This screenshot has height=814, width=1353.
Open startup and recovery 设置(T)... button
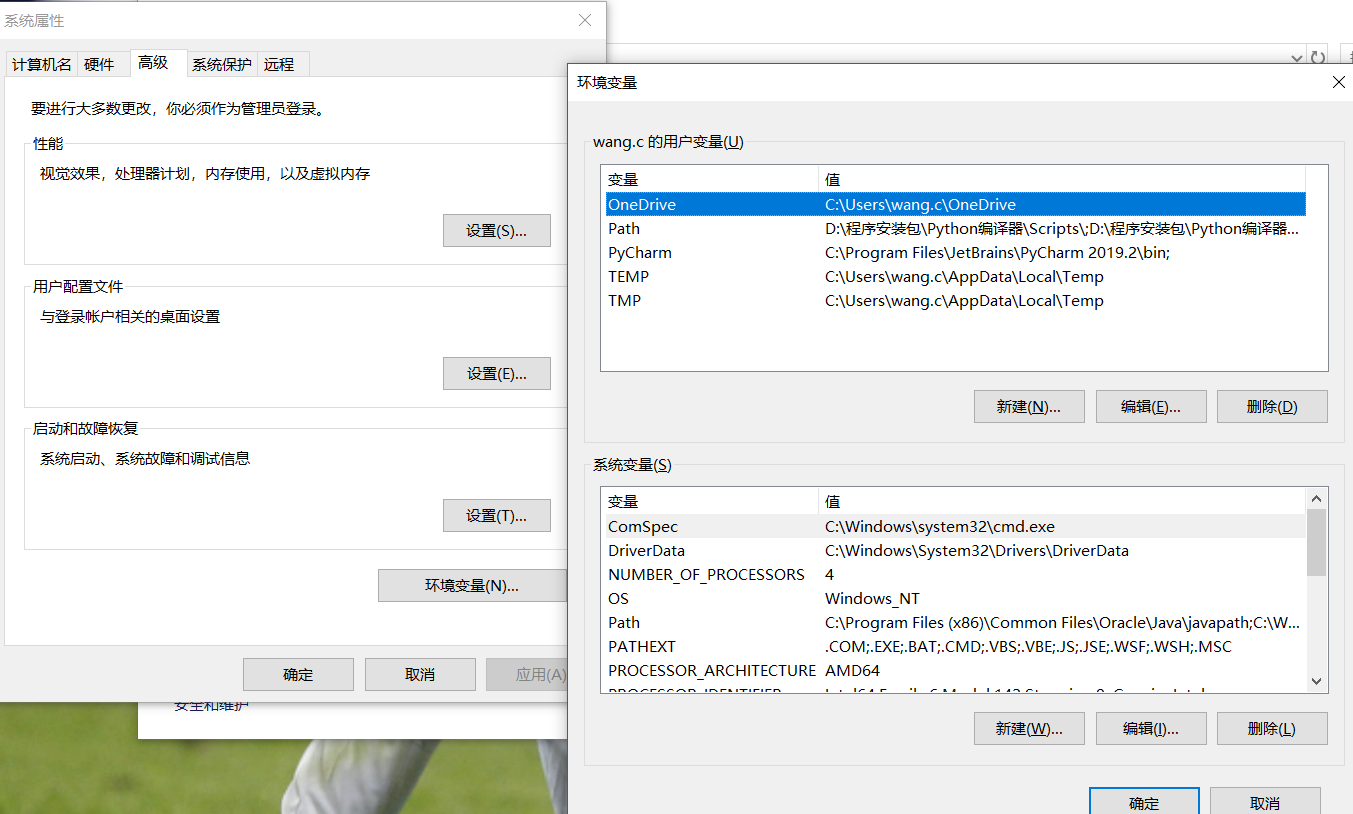[x=497, y=515]
